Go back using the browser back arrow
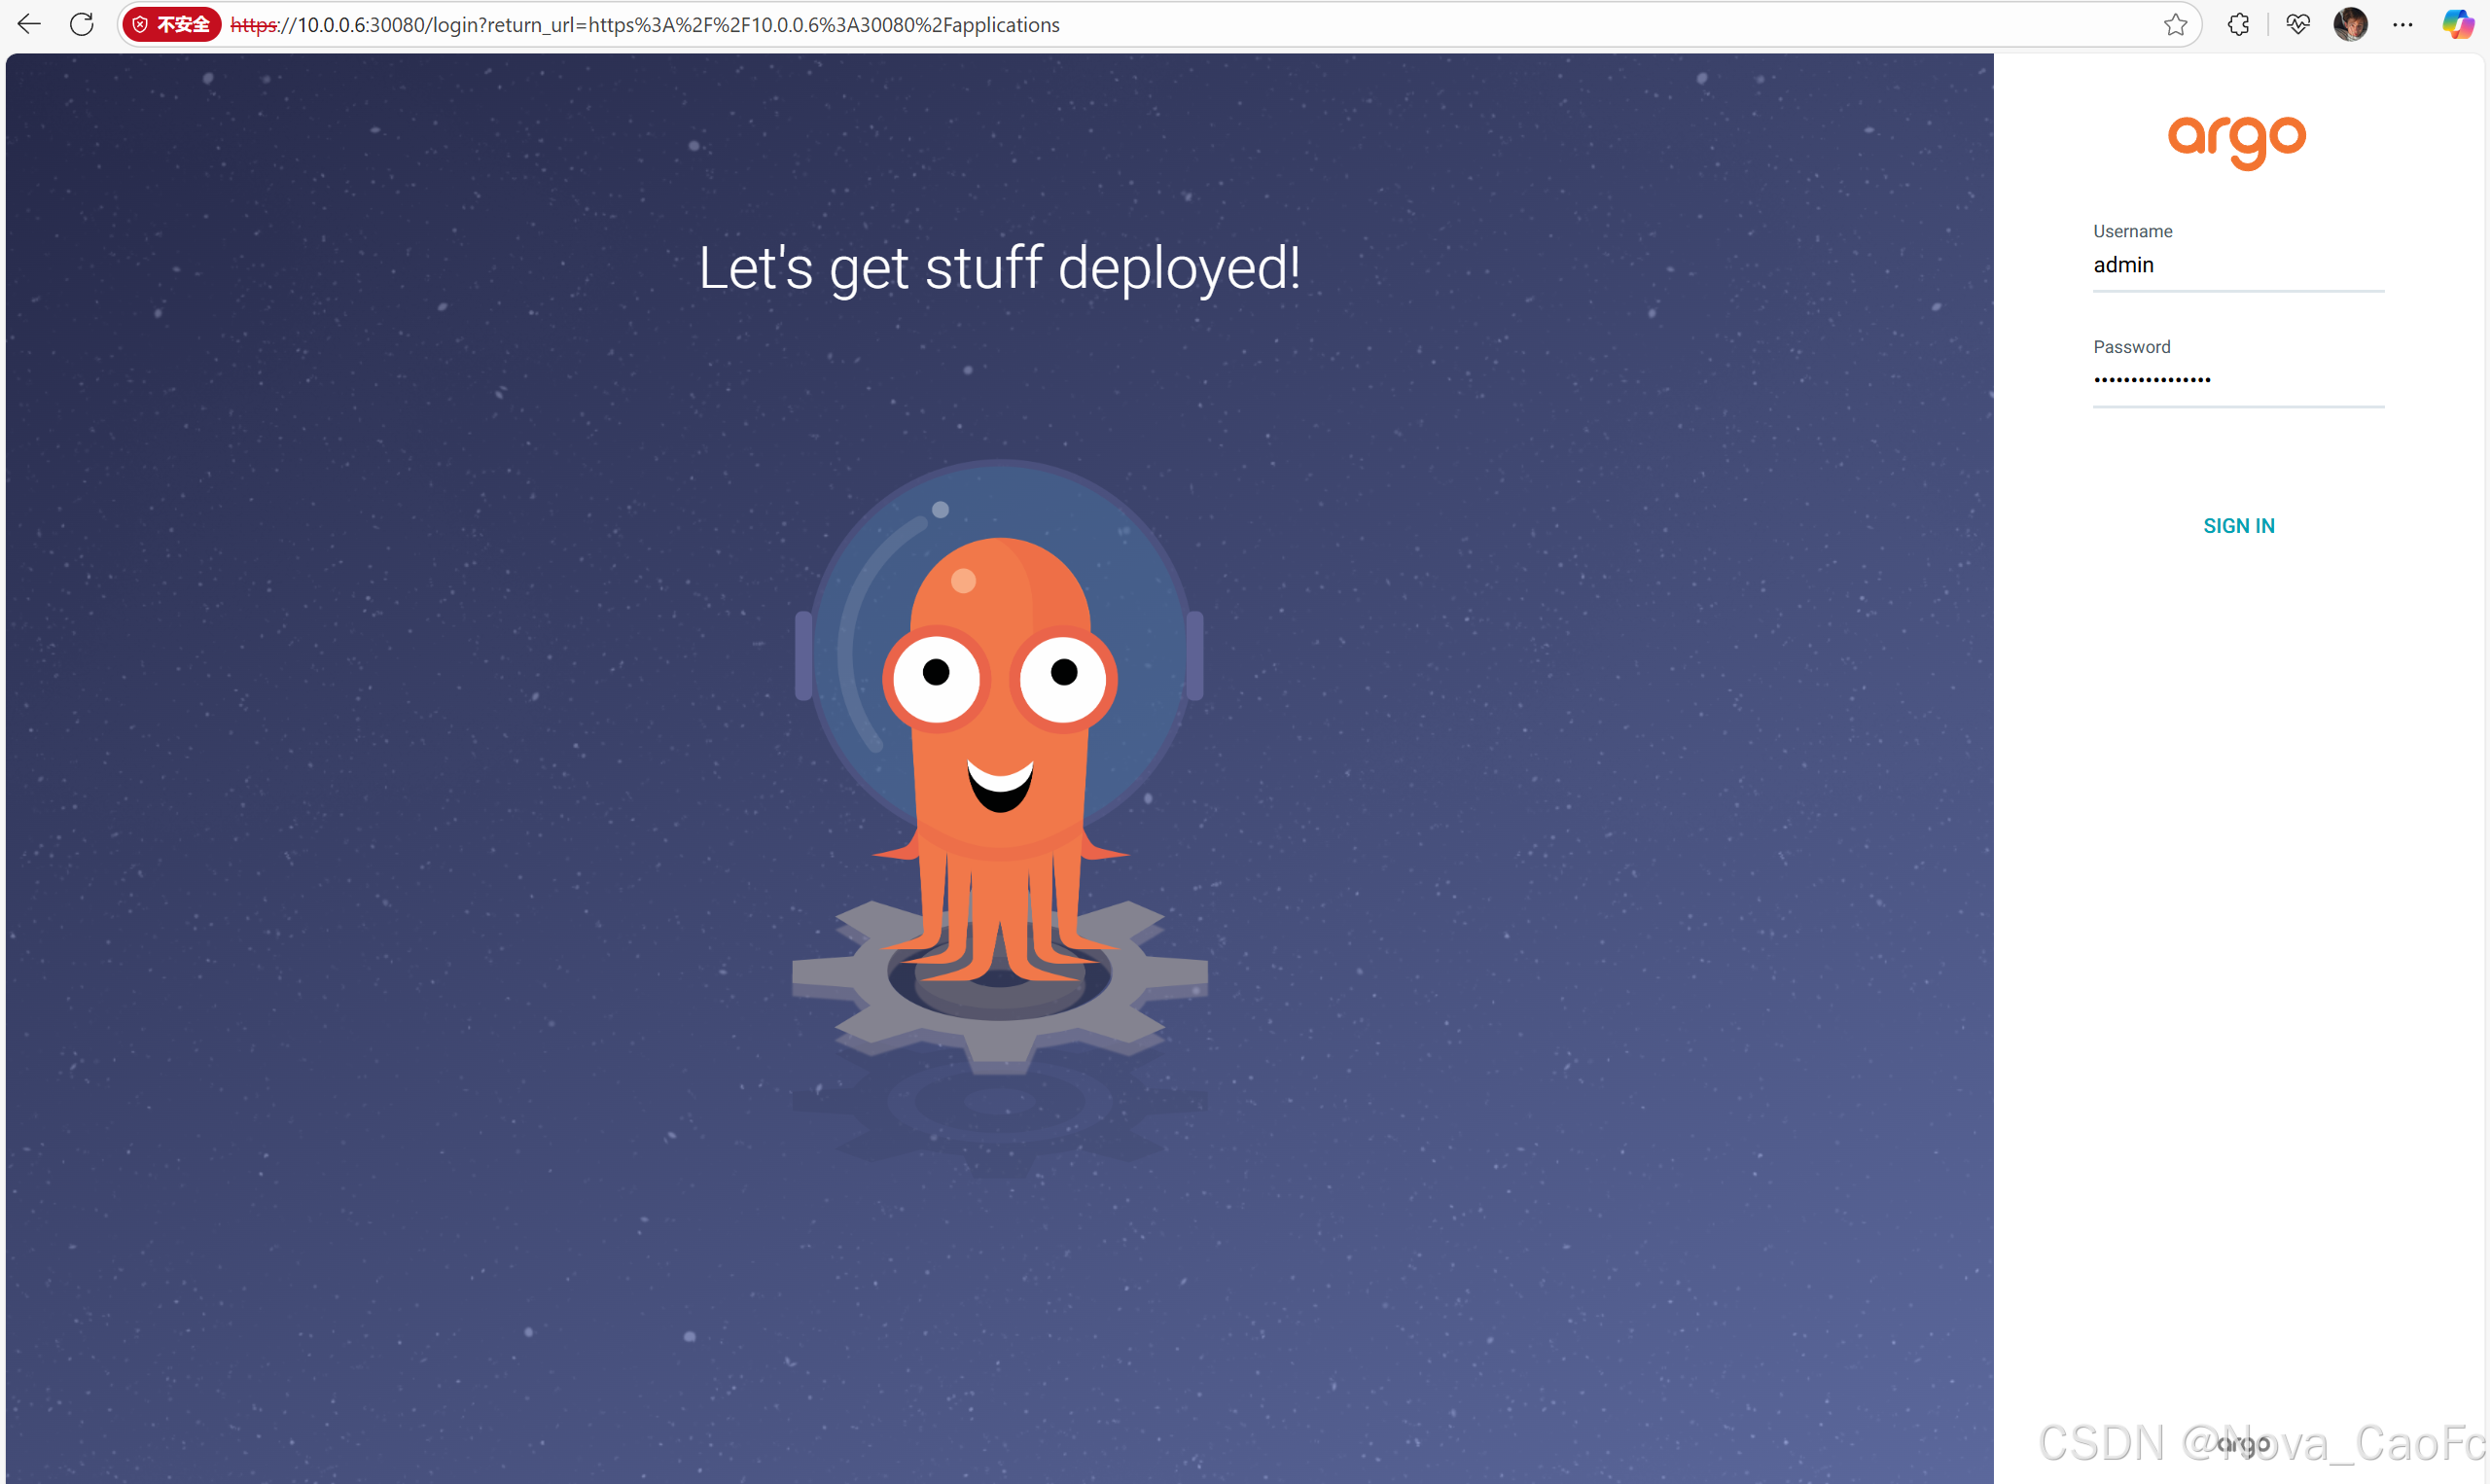The height and width of the screenshot is (1484, 2490). click(29, 24)
